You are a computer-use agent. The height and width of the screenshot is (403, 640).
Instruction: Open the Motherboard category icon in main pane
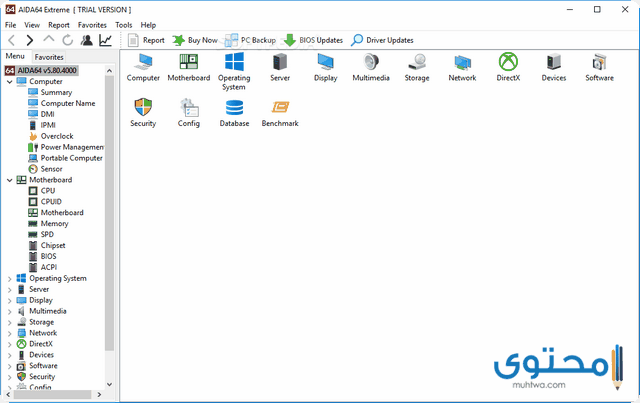point(189,67)
